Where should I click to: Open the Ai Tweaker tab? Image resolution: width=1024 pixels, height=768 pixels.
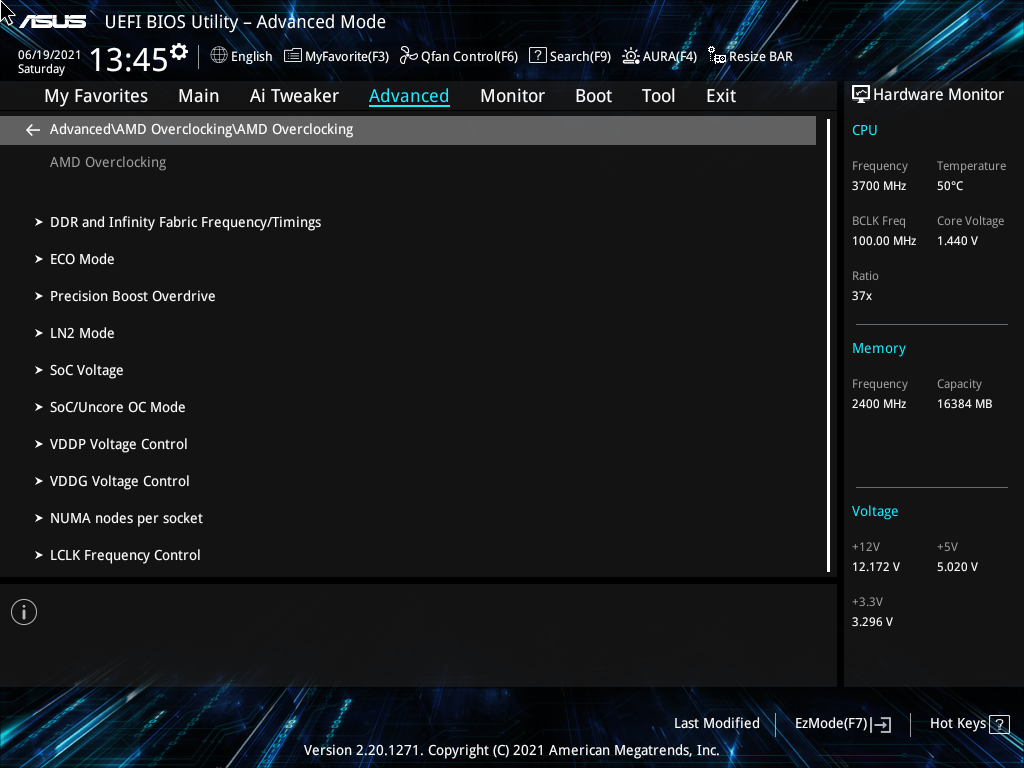point(294,96)
